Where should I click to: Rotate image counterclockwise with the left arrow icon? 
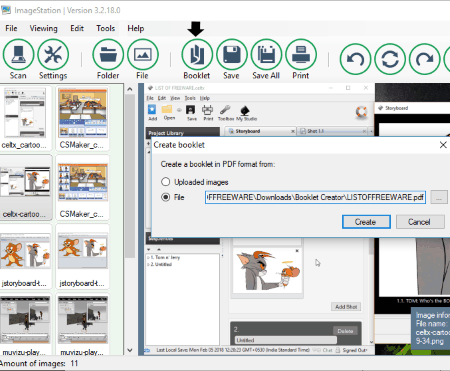(x=355, y=59)
